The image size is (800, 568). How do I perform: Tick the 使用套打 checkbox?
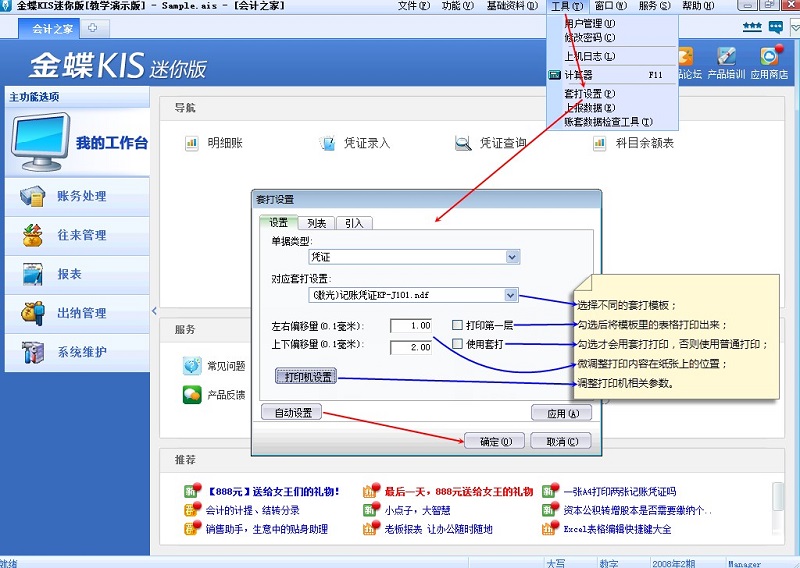click(457, 345)
